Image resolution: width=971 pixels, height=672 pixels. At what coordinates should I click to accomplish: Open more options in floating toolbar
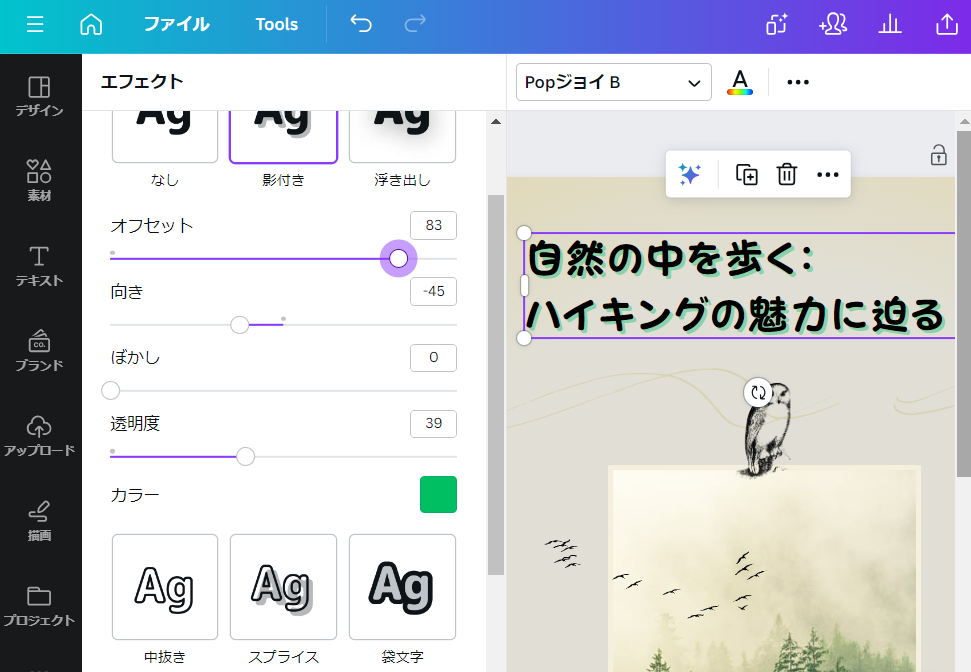(828, 175)
